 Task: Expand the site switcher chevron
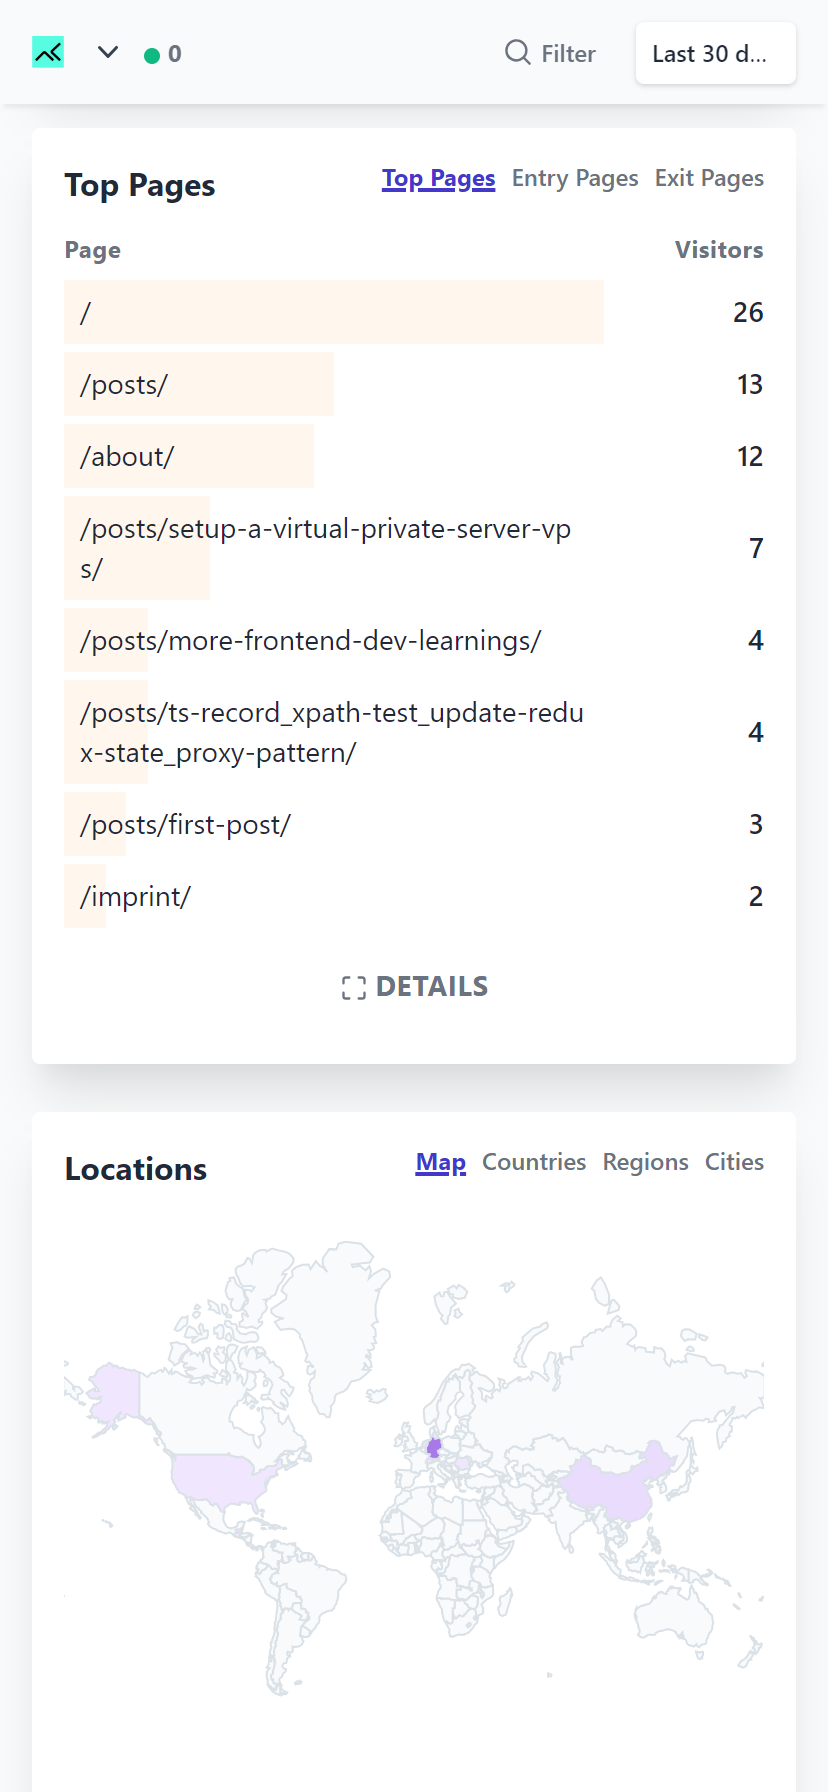pyautogui.click(x=108, y=53)
